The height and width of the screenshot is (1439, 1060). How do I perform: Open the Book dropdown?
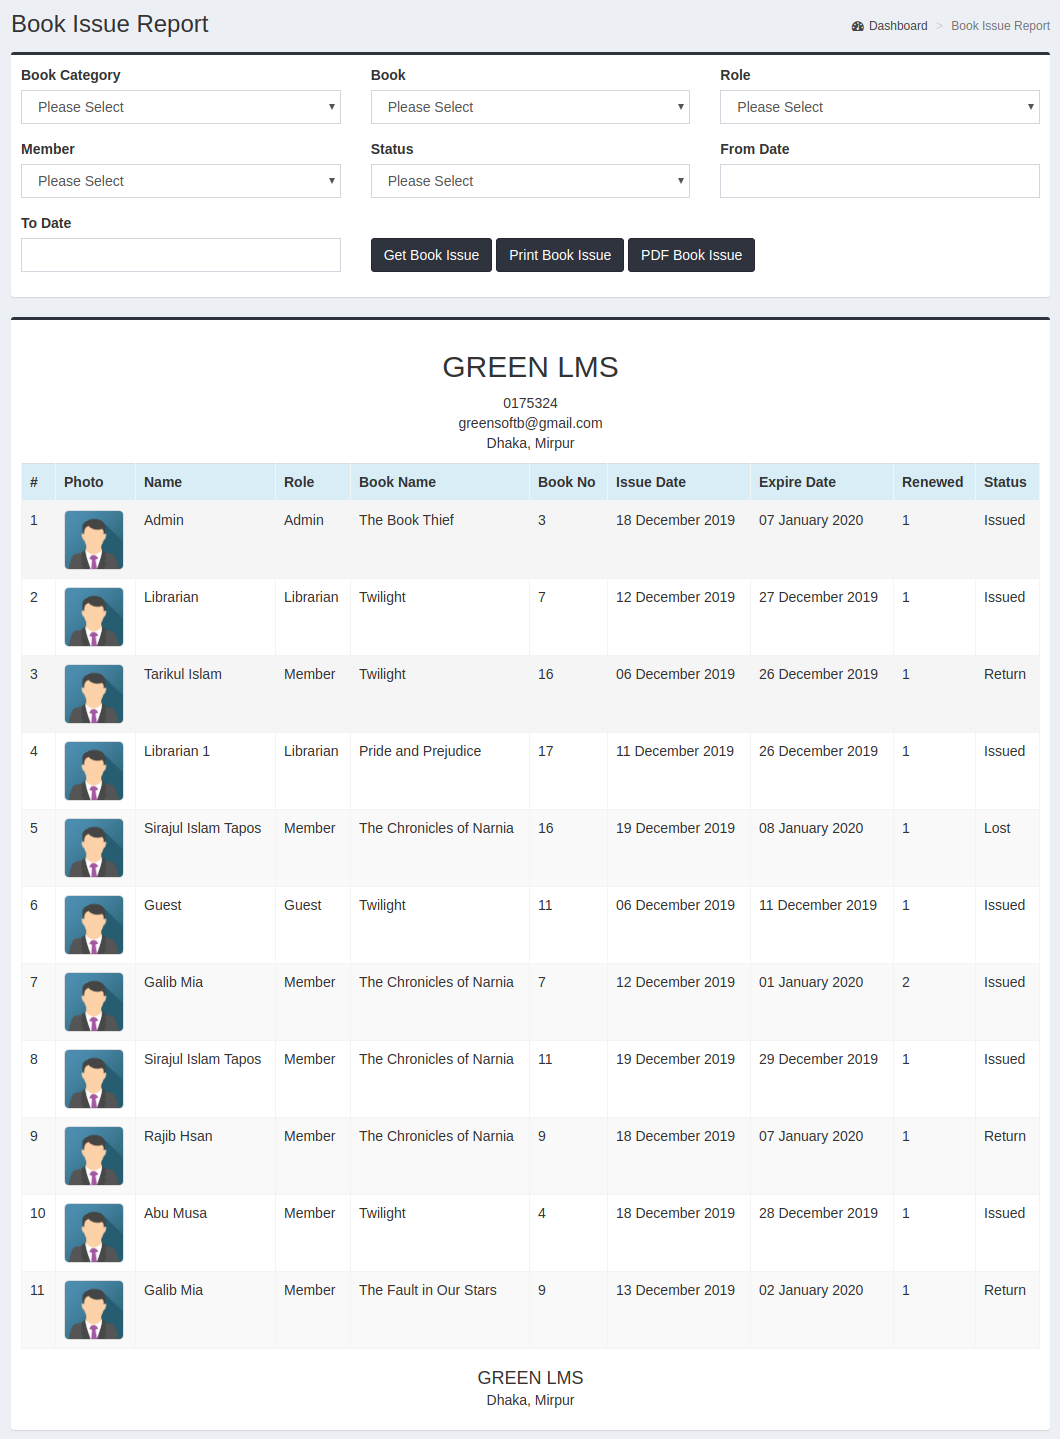tap(530, 107)
